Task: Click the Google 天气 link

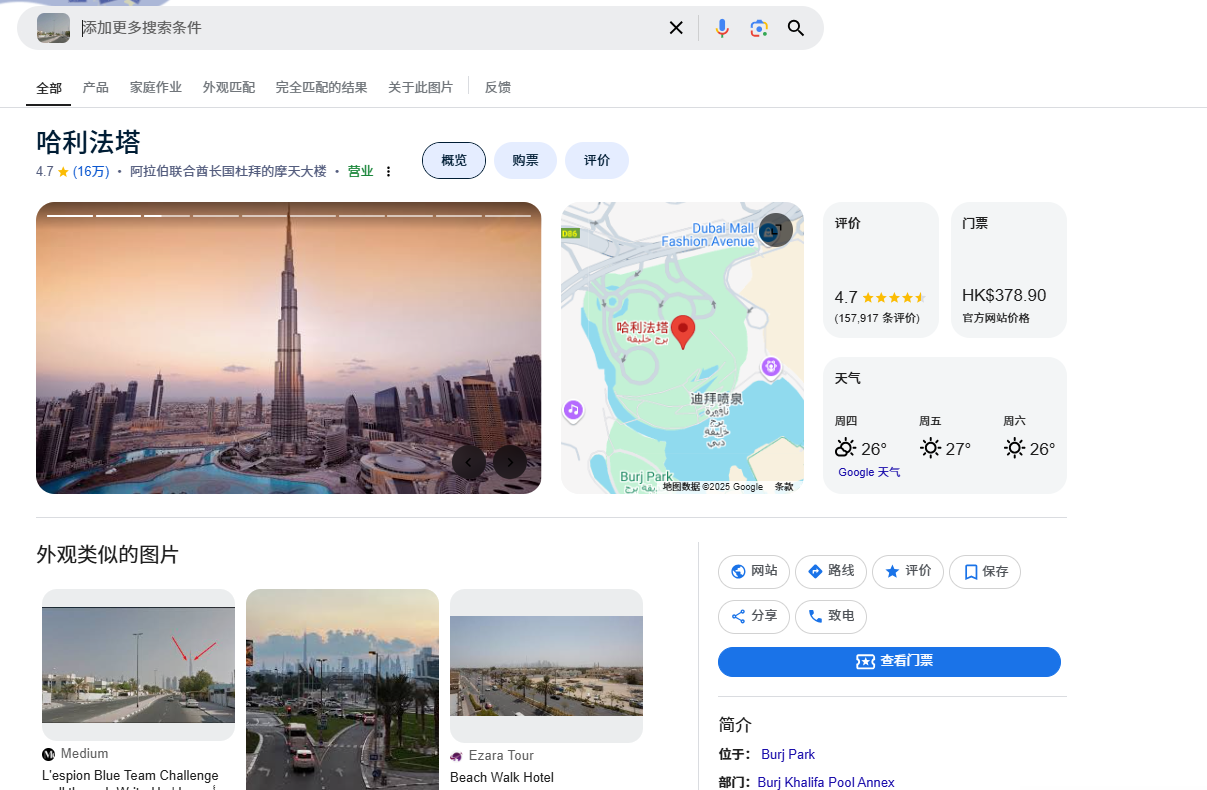Action: pos(869,472)
